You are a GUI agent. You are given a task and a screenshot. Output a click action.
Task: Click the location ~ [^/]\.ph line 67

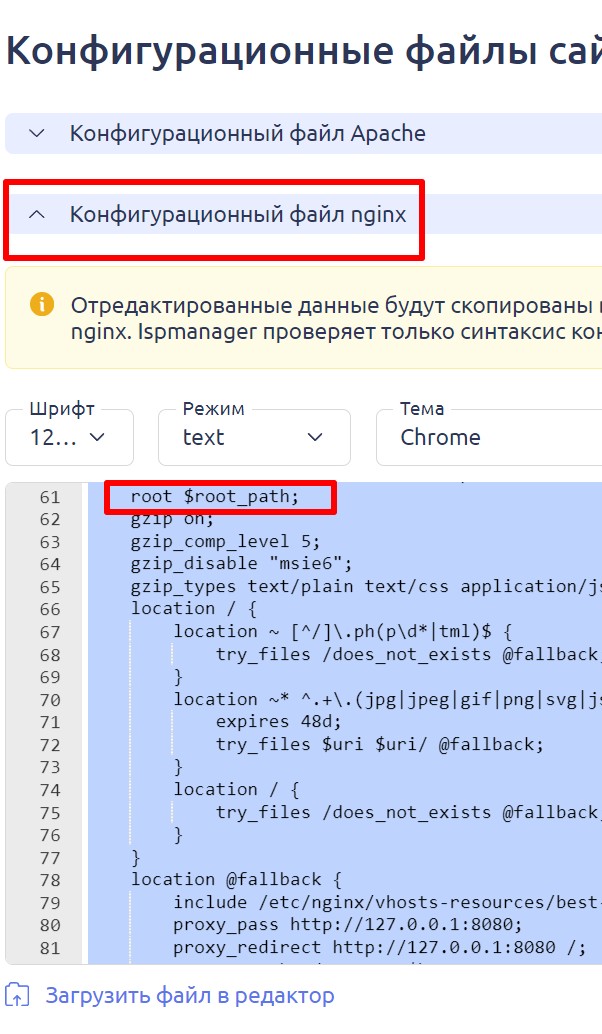342,631
